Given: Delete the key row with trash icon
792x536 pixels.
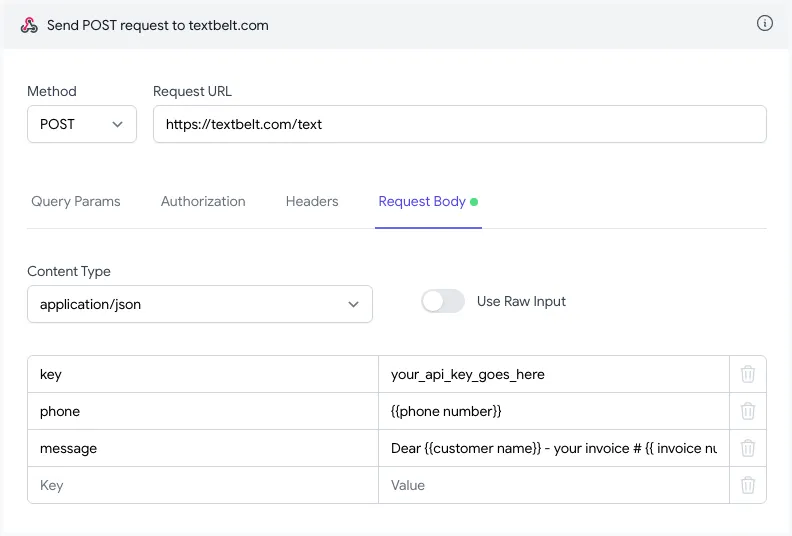Looking at the screenshot, I should pos(747,374).
